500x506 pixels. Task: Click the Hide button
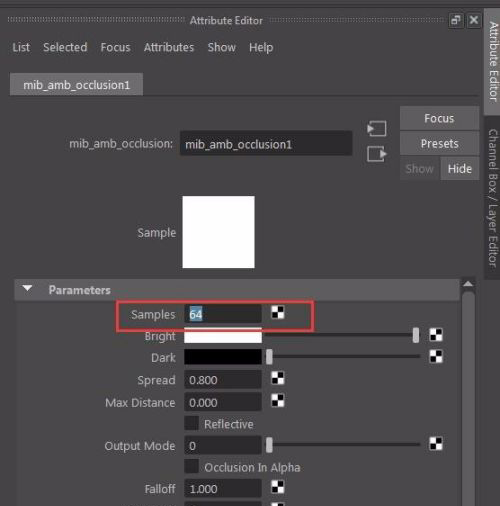click(460, 169)
